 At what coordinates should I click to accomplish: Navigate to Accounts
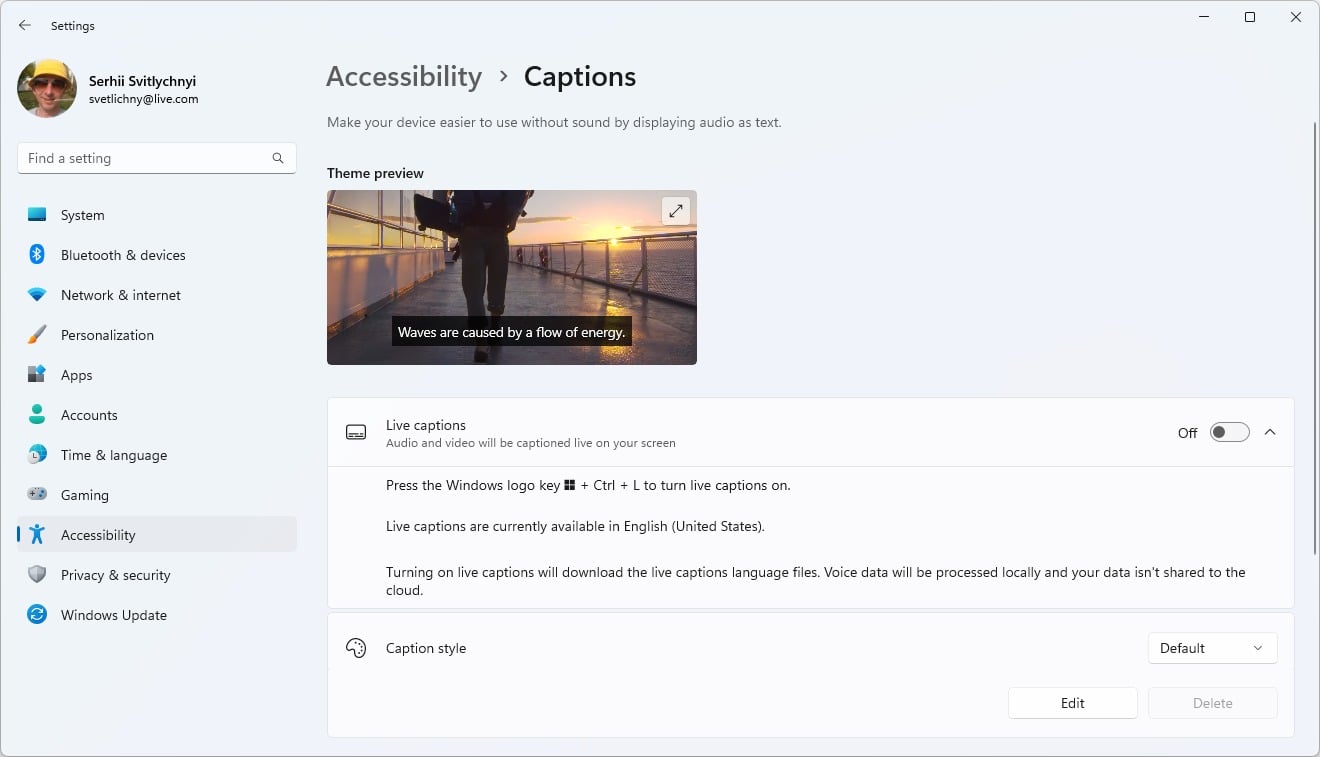pos(157,415)
